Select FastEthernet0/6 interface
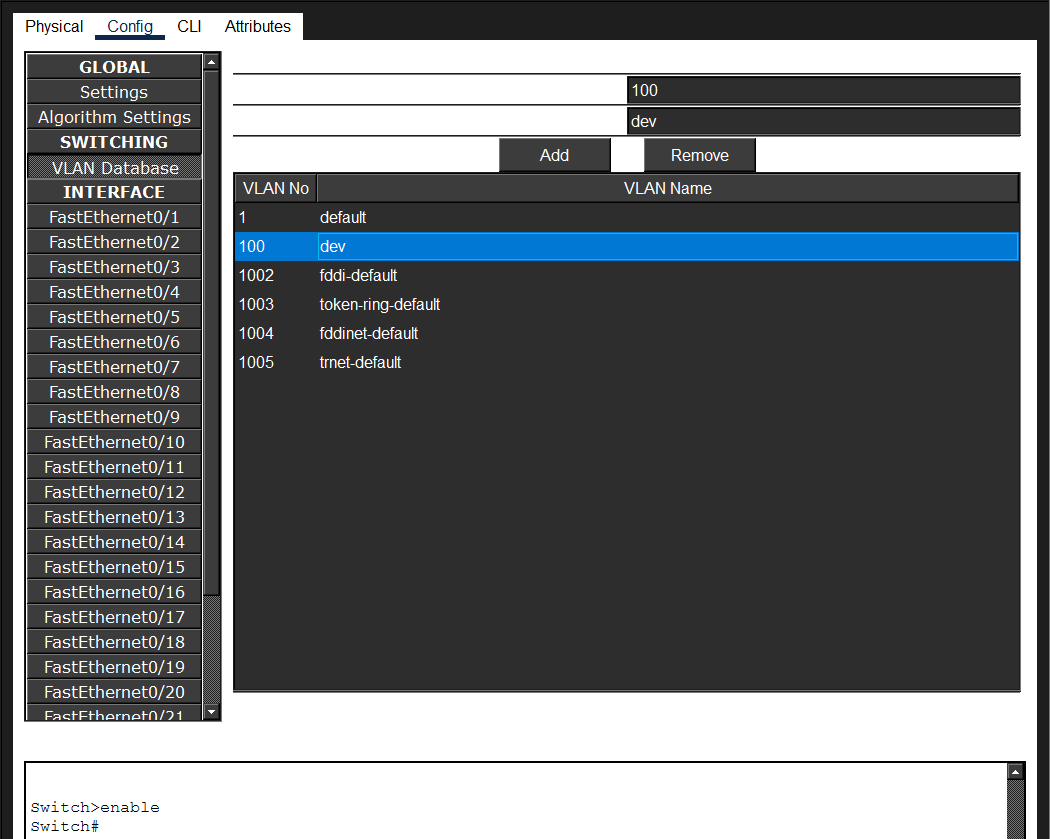 pos(114,342)
